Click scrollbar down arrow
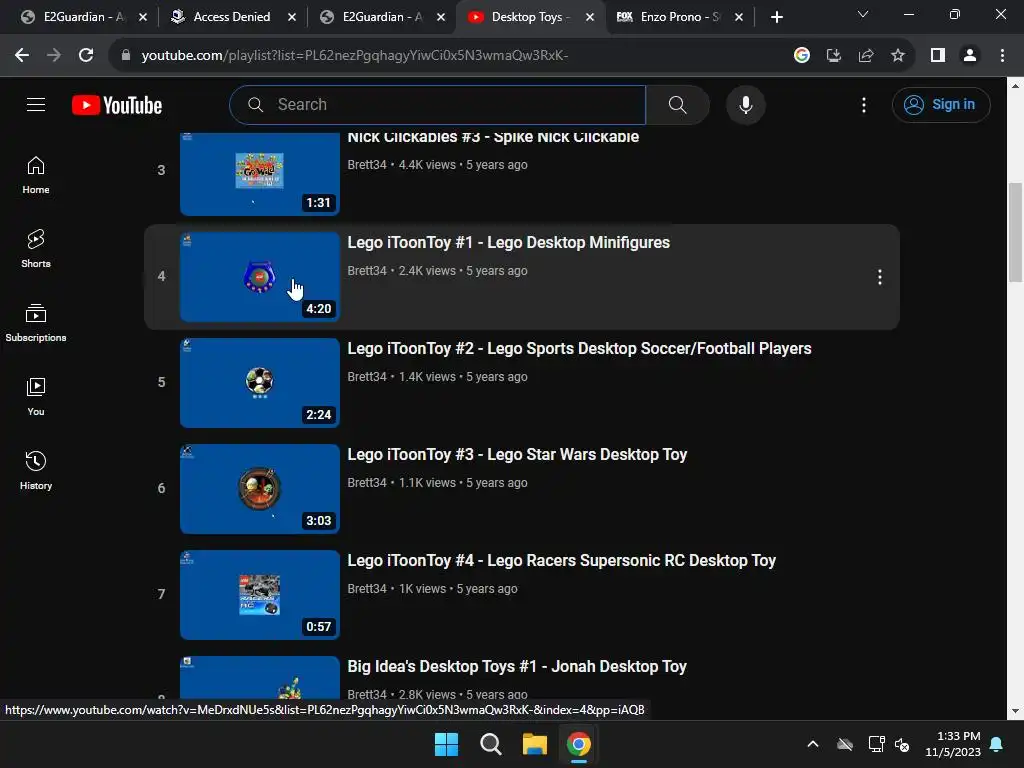The image size is (1024, 768). coord(1016,711)
